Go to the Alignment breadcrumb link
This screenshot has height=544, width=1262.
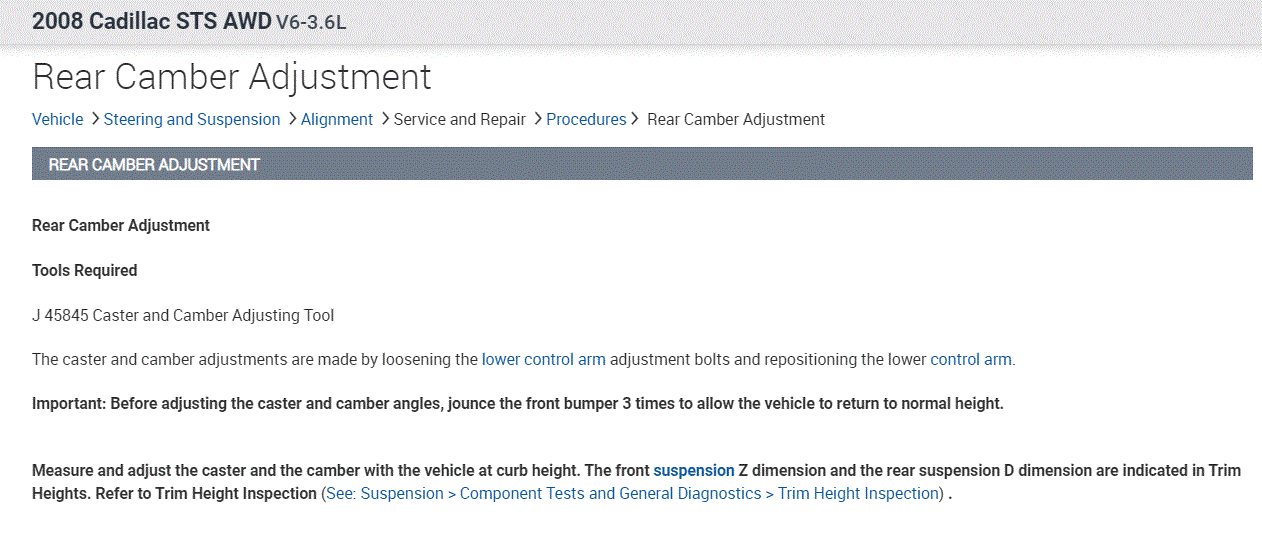(337, 119)
